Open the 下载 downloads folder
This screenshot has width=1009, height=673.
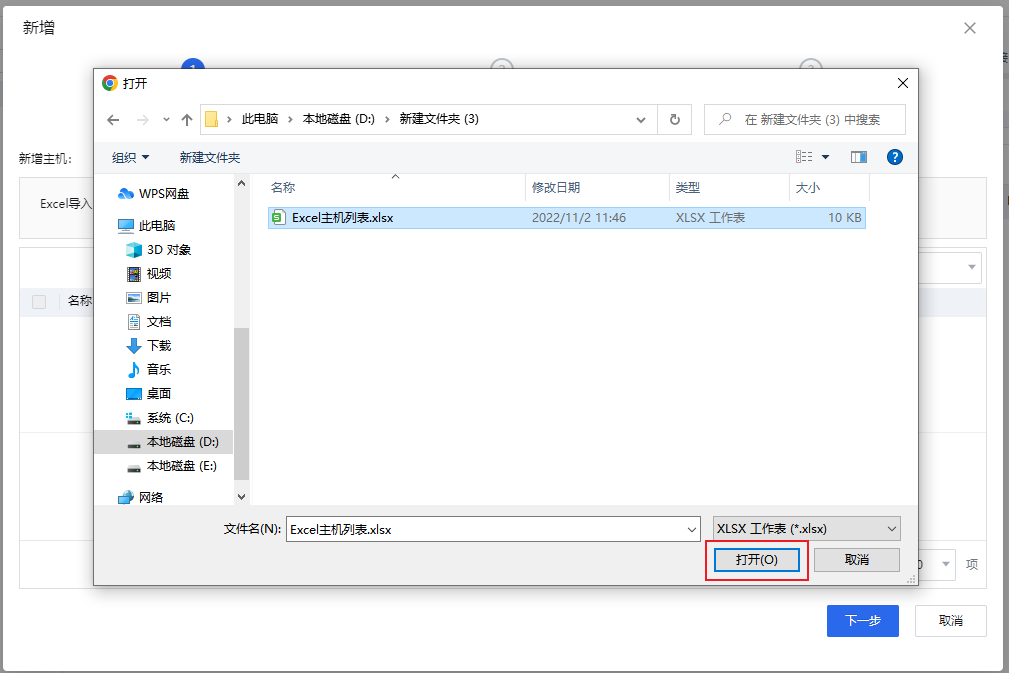158,345
